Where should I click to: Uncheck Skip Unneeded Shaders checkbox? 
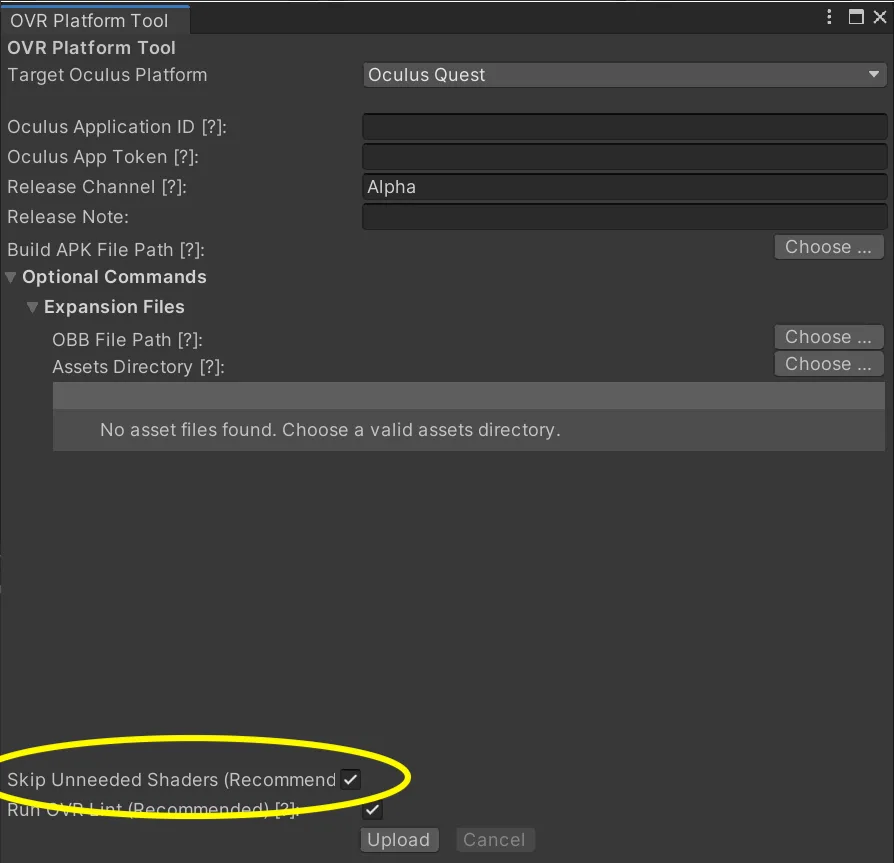click(351, 779)
